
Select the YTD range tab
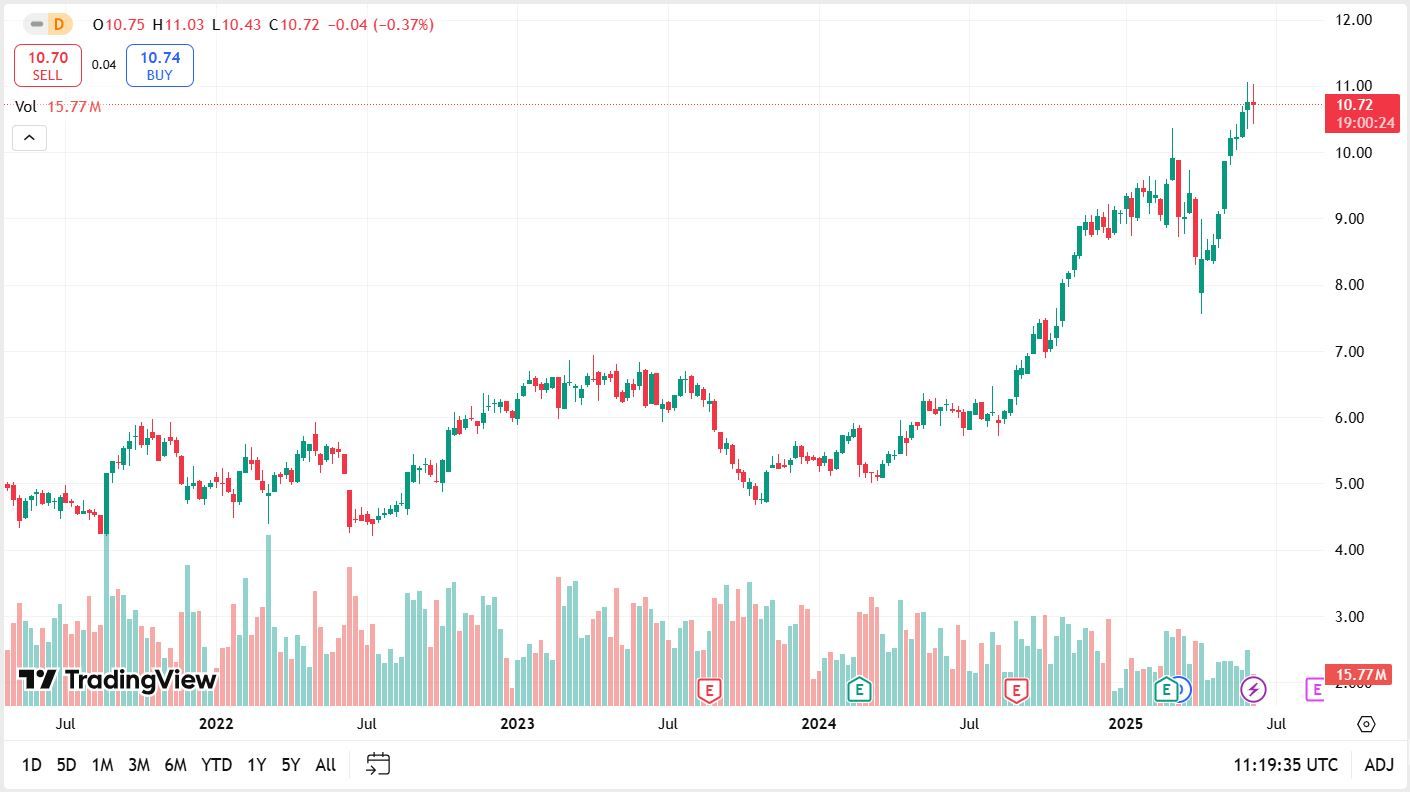216,764
